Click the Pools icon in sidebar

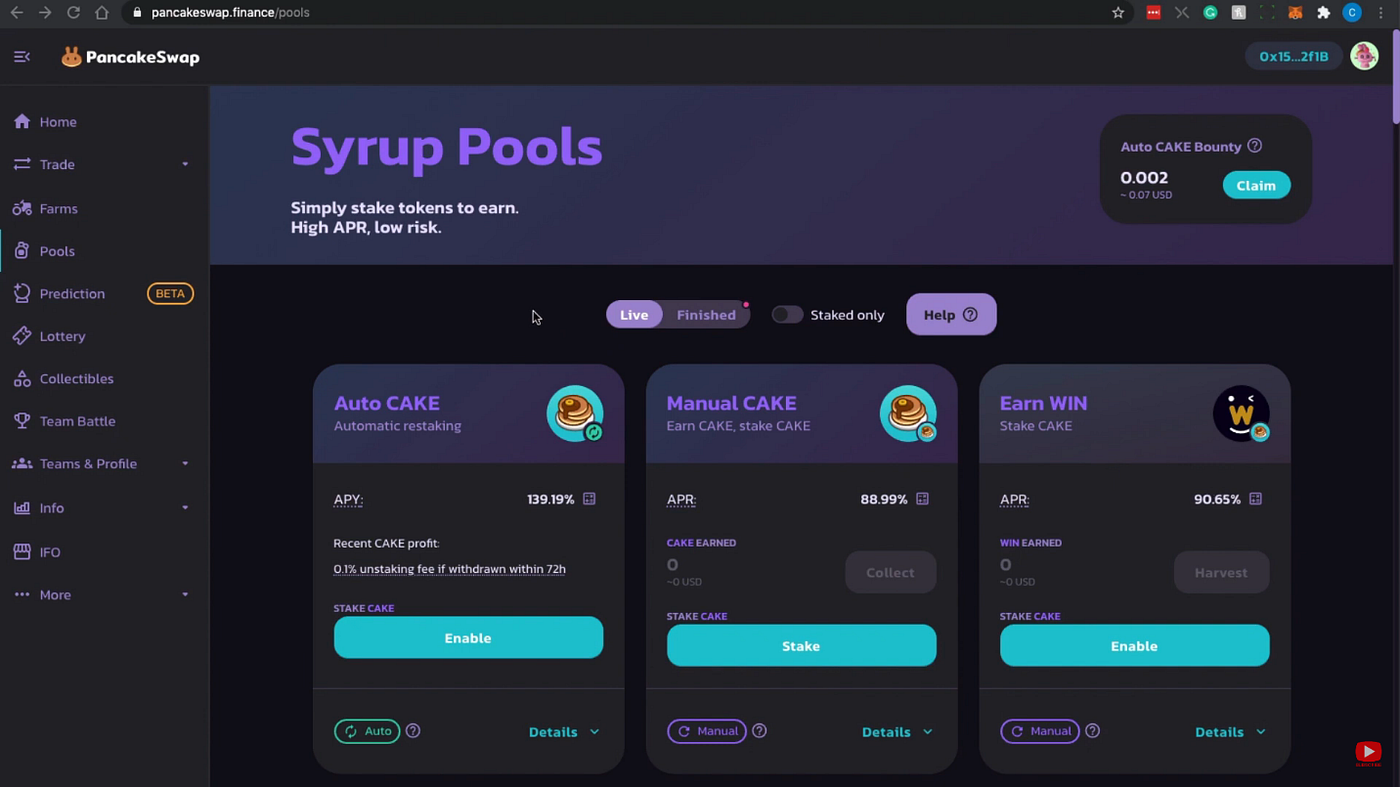pos(22,251)
